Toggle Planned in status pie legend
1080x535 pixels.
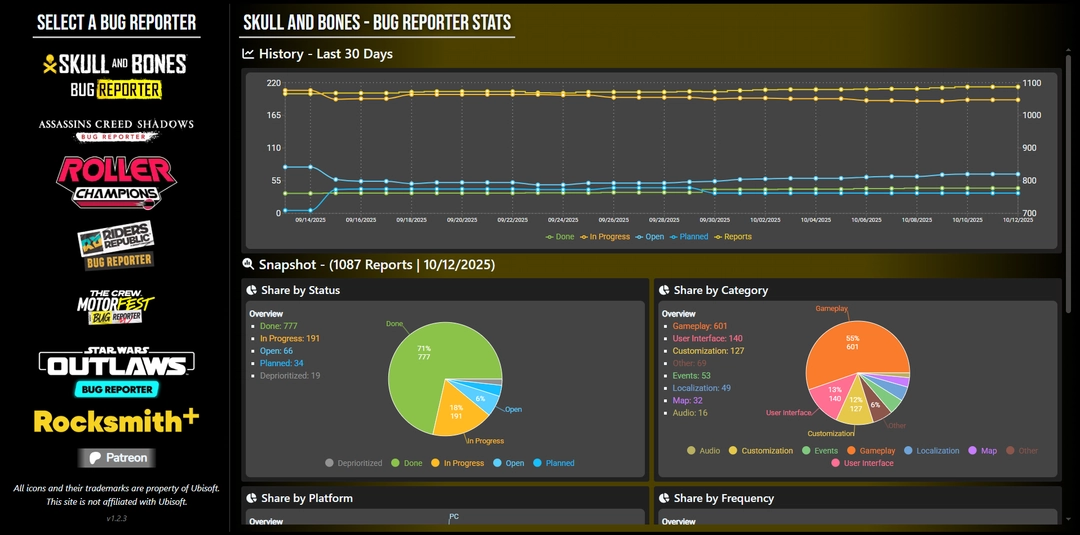554,463
